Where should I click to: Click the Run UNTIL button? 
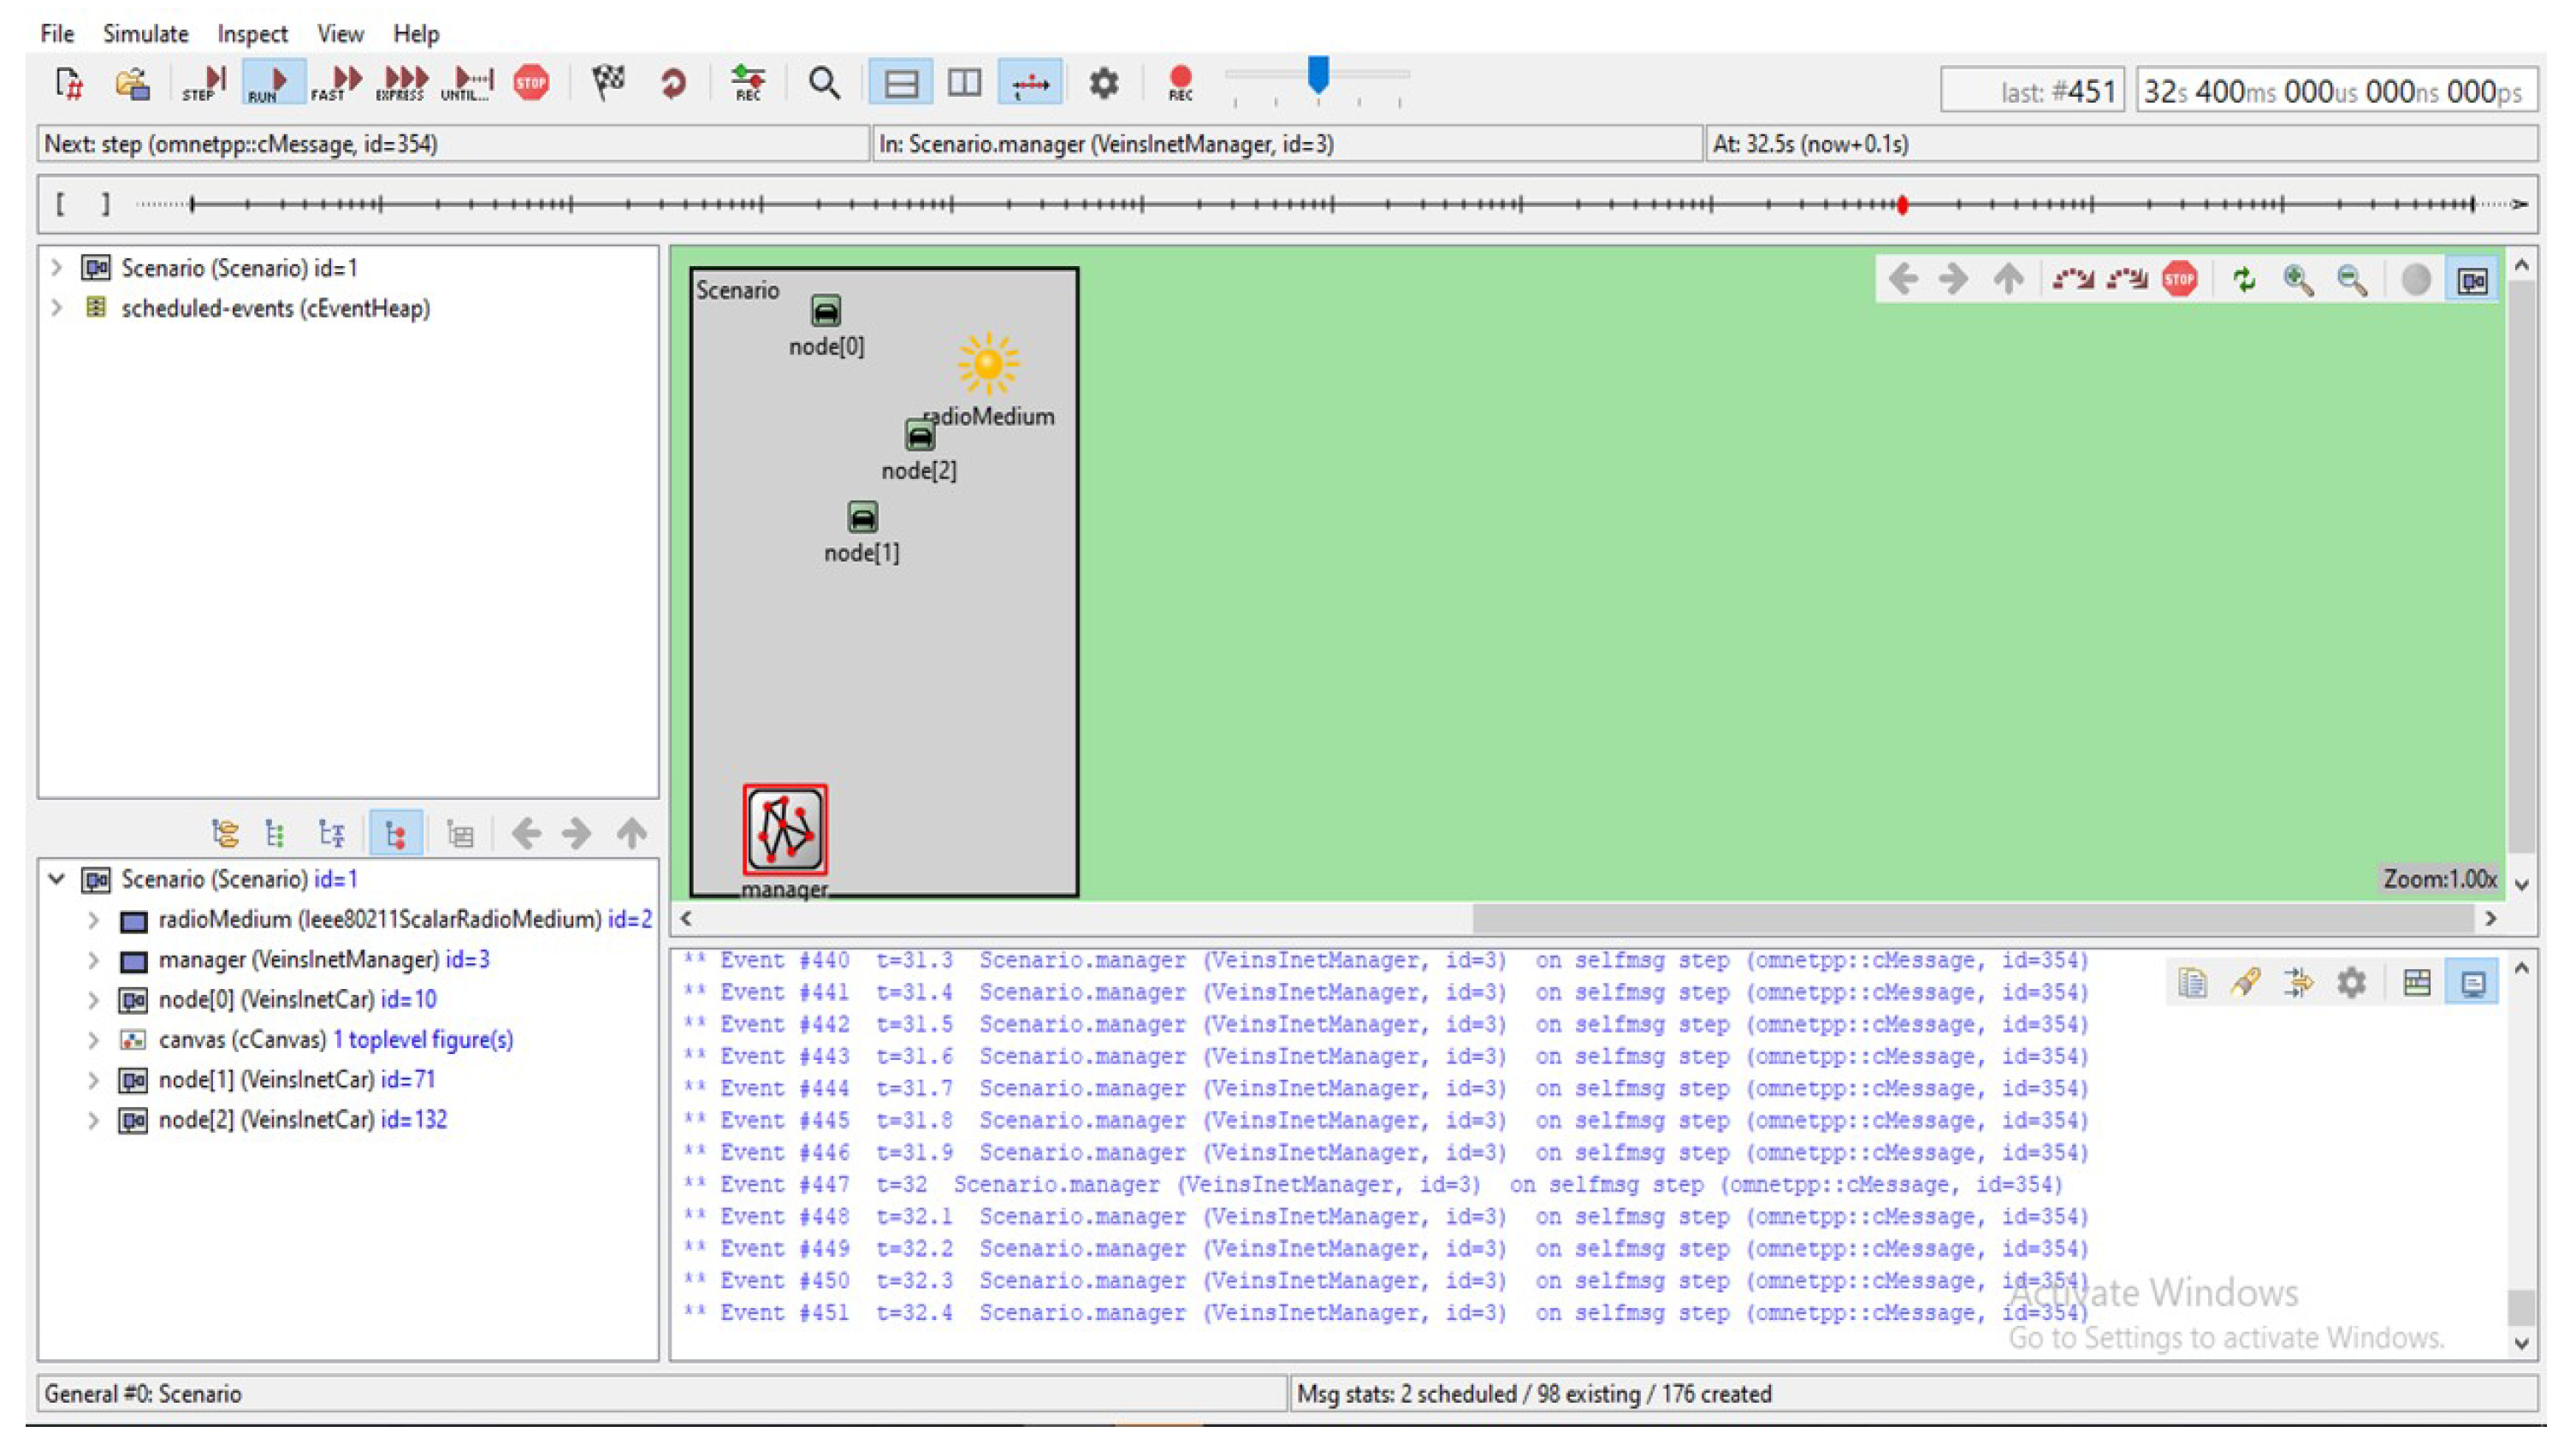[467, 82]
